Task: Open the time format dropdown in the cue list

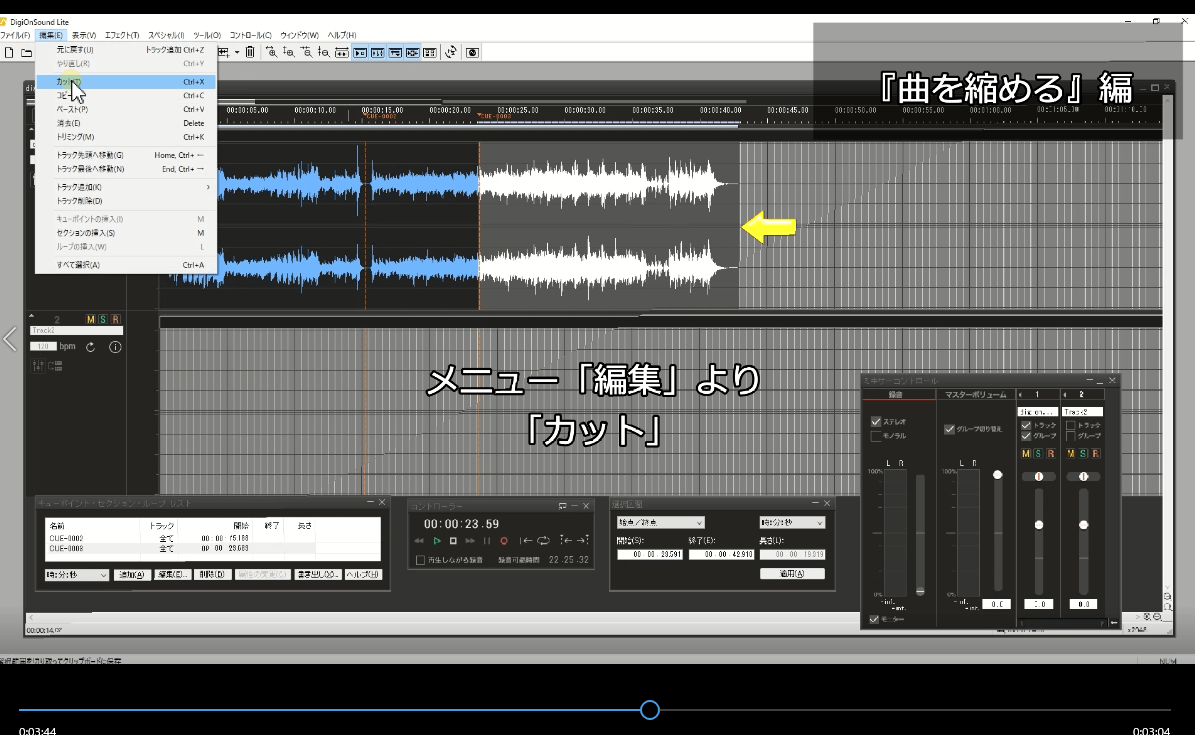Action: tap(77, 573)
